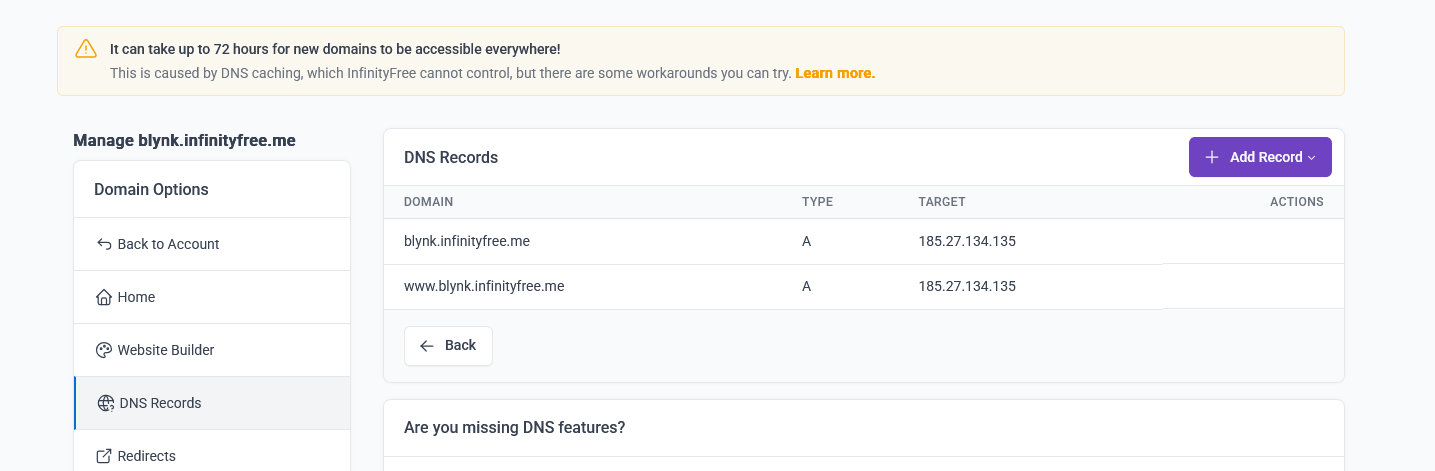
Task: Select the www.blynk.infinityfree.me record row
Action: [484, 286]
